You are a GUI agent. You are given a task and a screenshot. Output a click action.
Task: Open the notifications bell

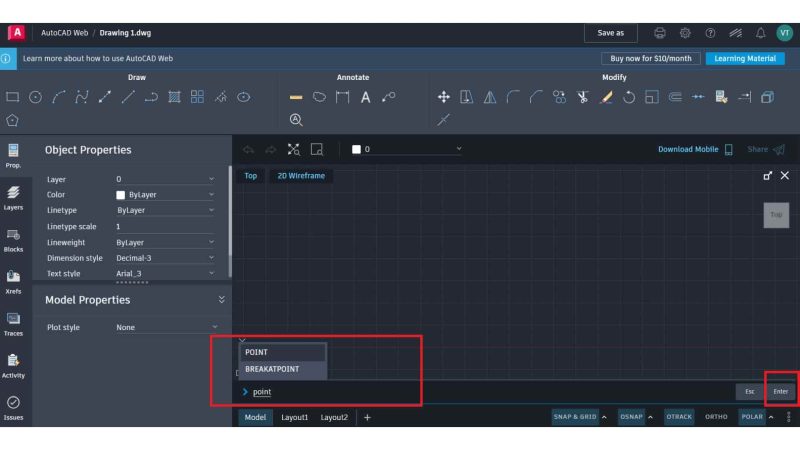pos(760,33)
